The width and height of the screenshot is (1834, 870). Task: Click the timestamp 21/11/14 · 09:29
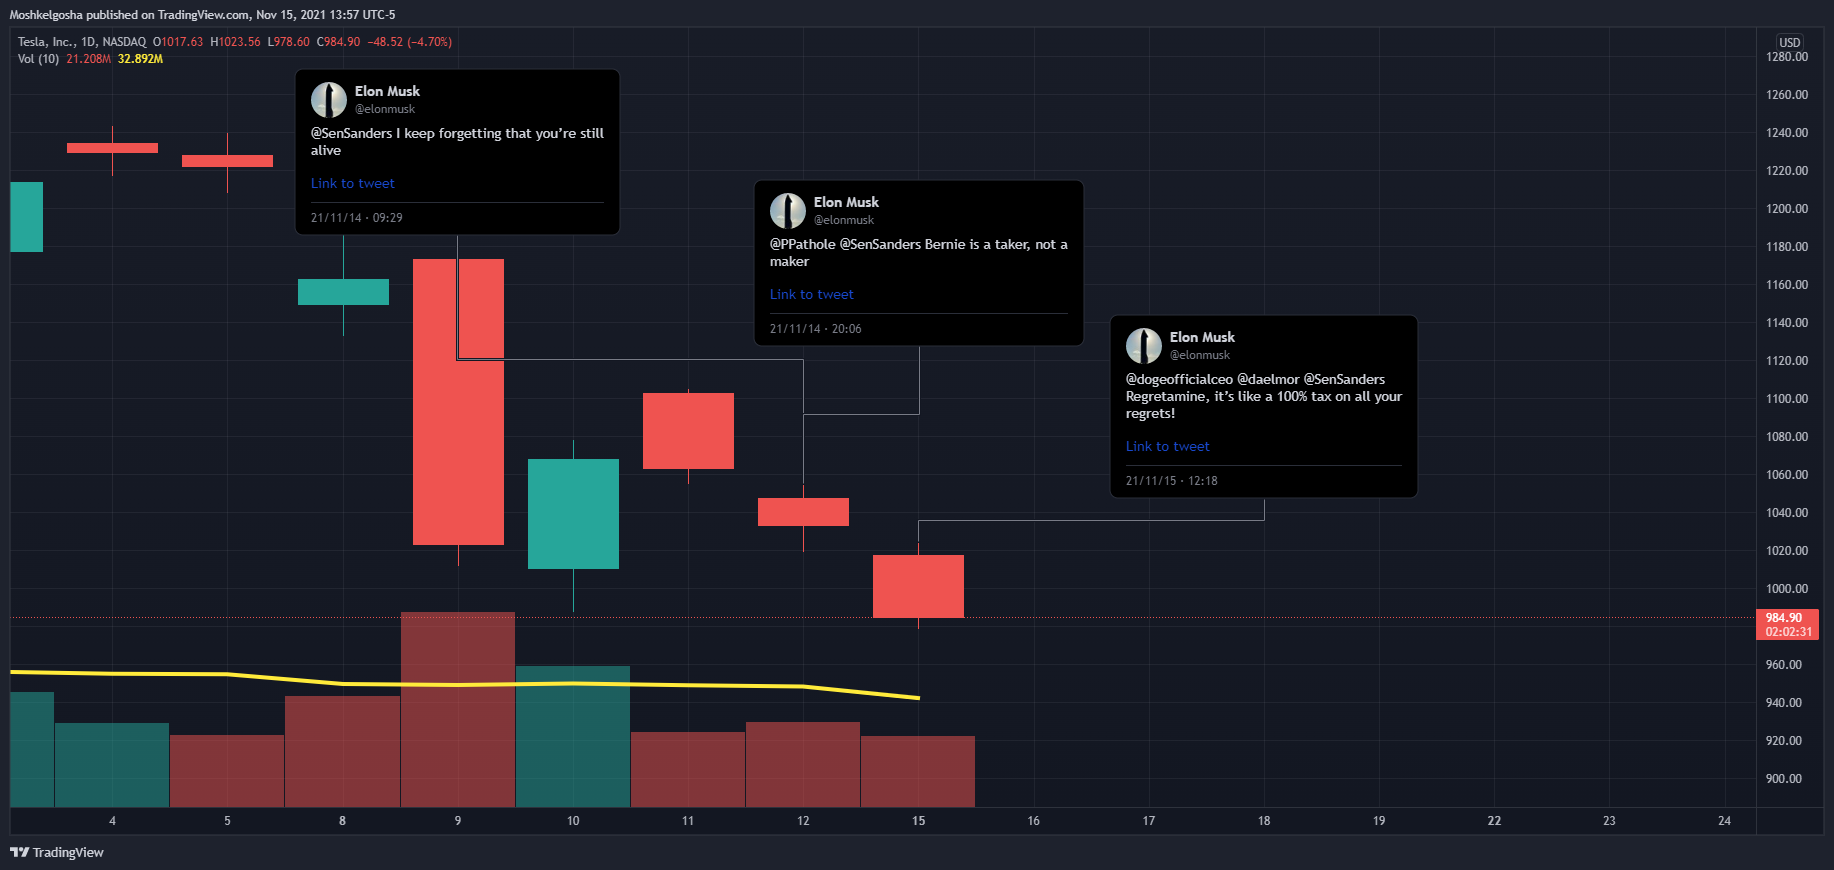tap(356, 218)
